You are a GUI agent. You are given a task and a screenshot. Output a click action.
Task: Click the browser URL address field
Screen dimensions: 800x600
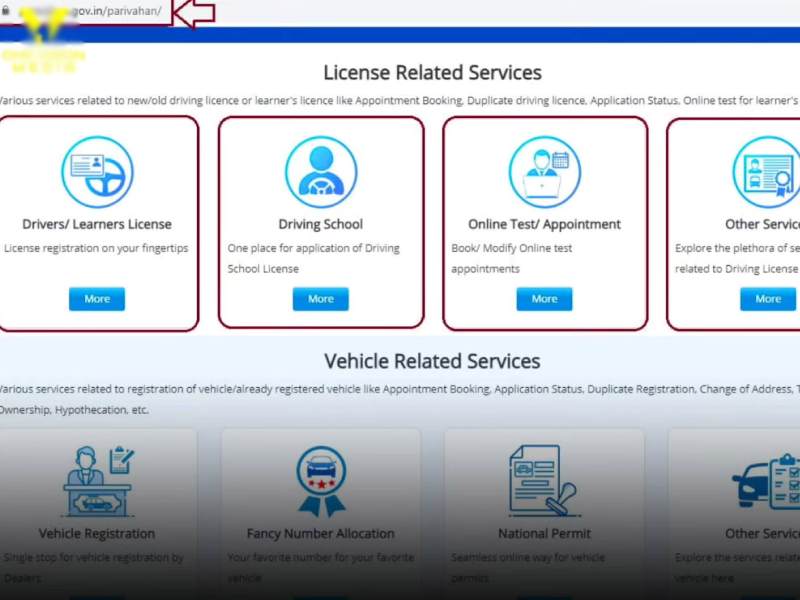[87, 11]
